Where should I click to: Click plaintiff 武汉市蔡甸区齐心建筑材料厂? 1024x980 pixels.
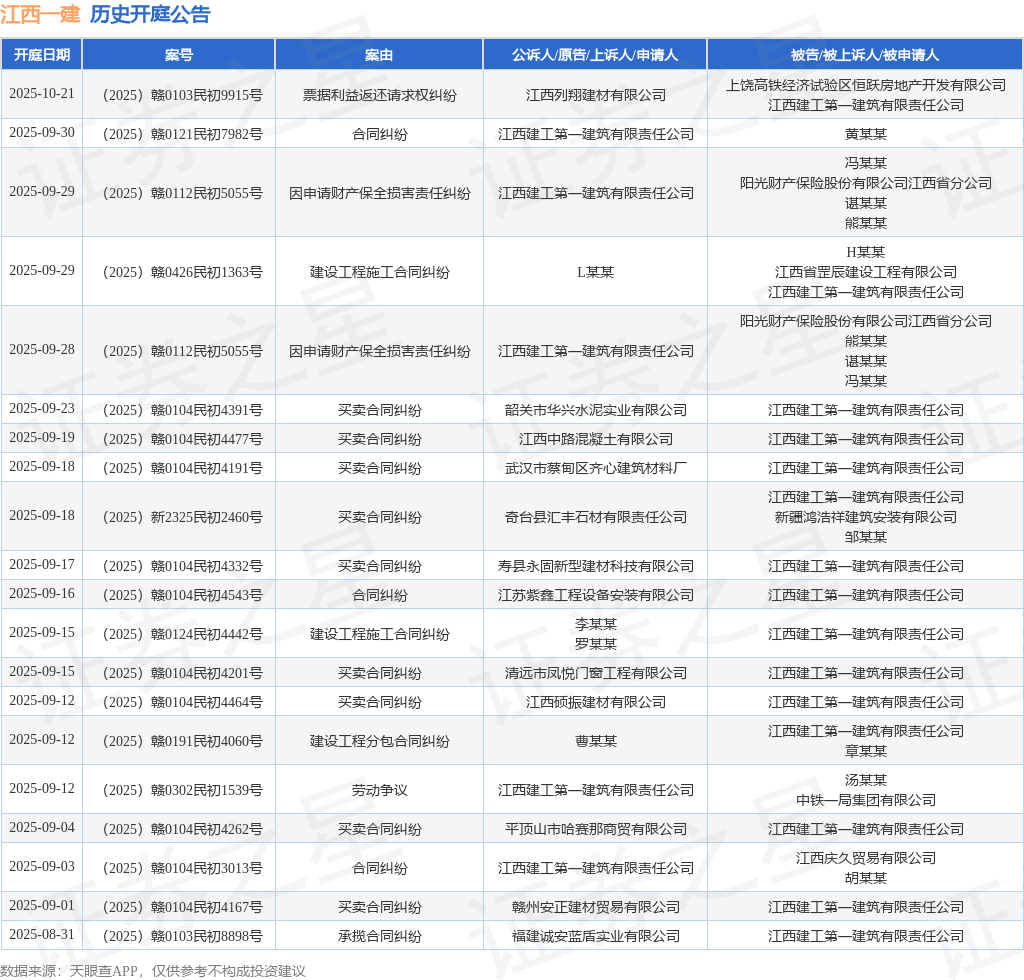click(x=596, y=468)
